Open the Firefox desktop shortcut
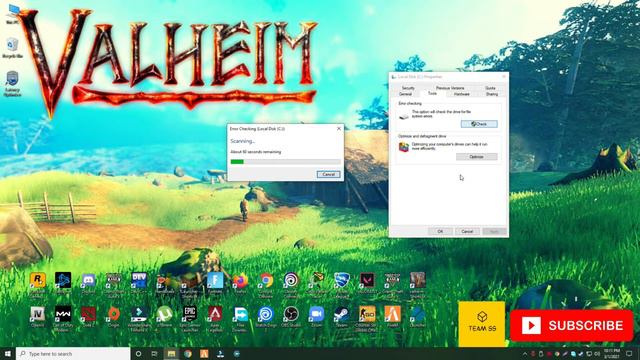640x360 pixels. 240,284
